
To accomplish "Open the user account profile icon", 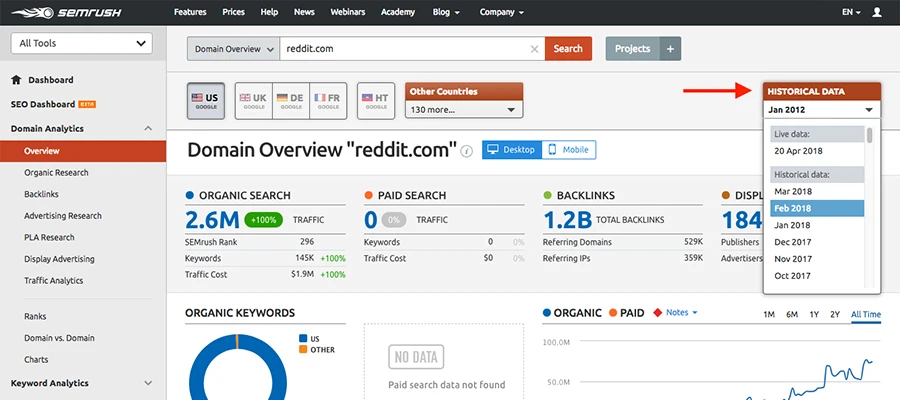I will click(877, 12).
